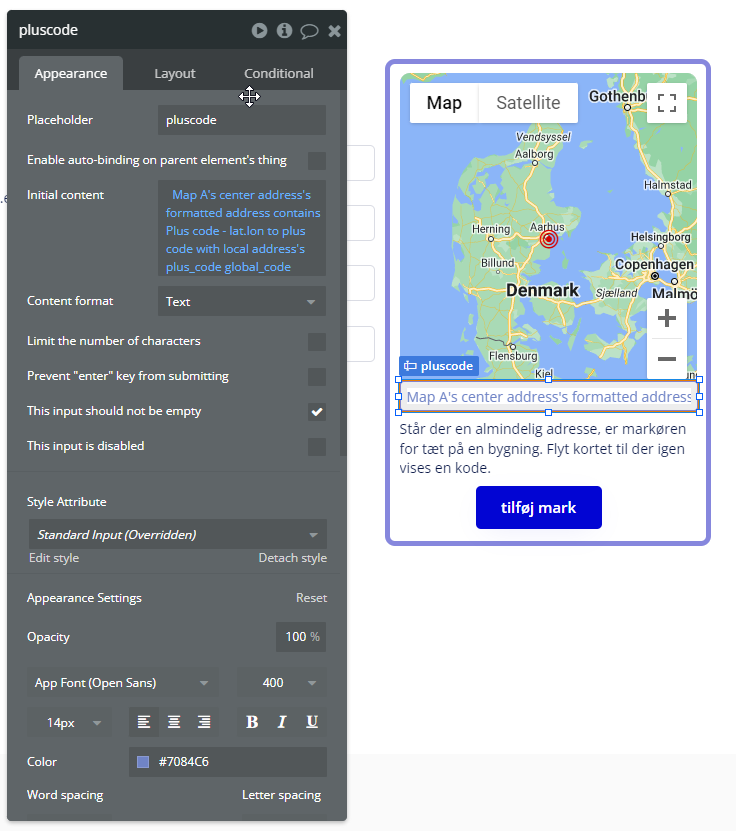Click the #7084C6 color hex field
This screenshot has height=831, width=736.
[228, 762]
